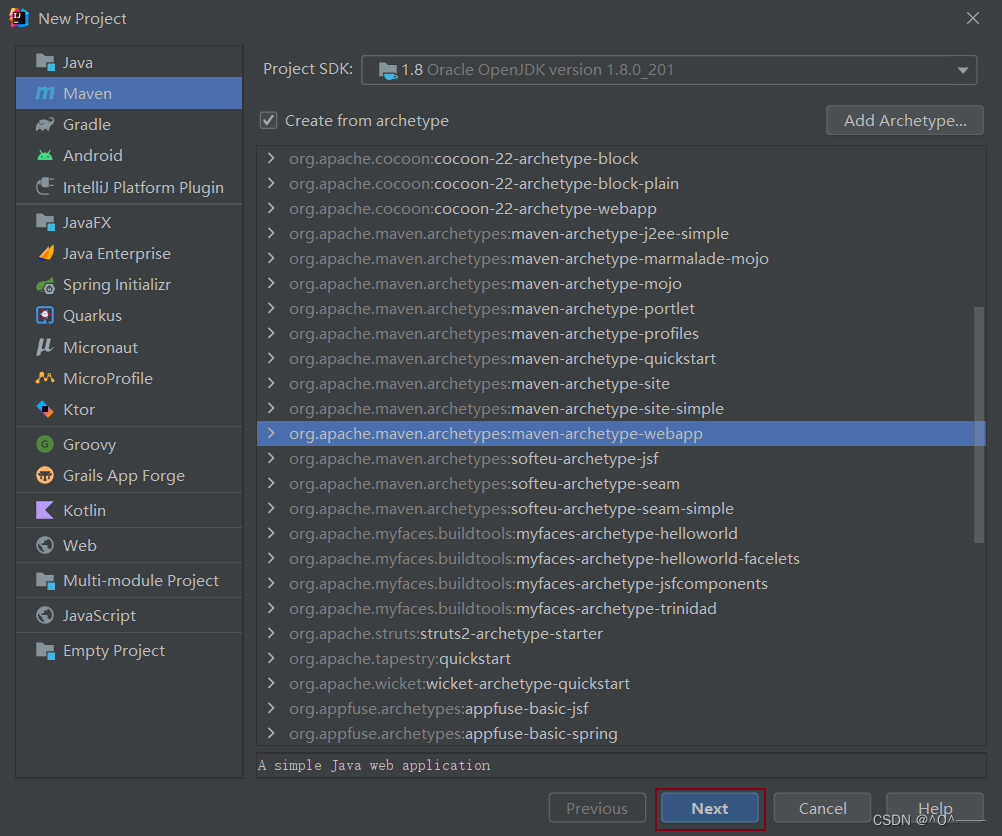The width and height of the screenshot is (1002, 836).
Task: Click the Web globe icon
Action: click(x=45, y=545)
